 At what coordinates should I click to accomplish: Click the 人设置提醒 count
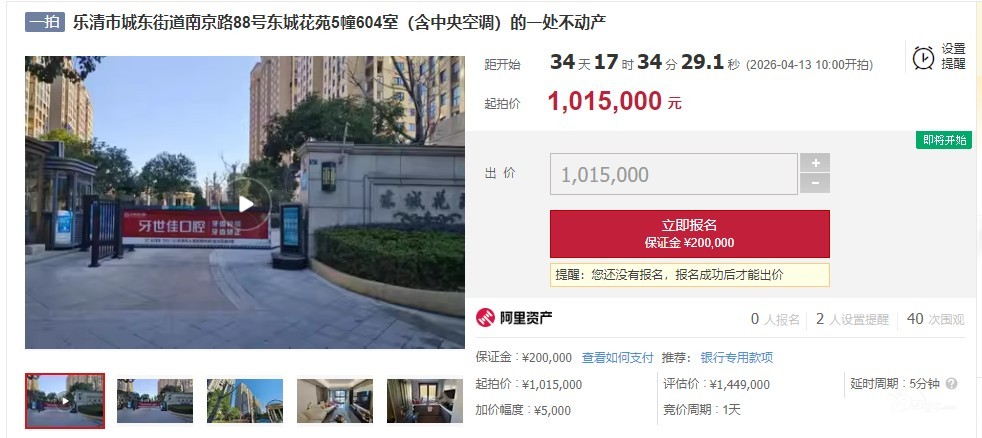point(852,320)
